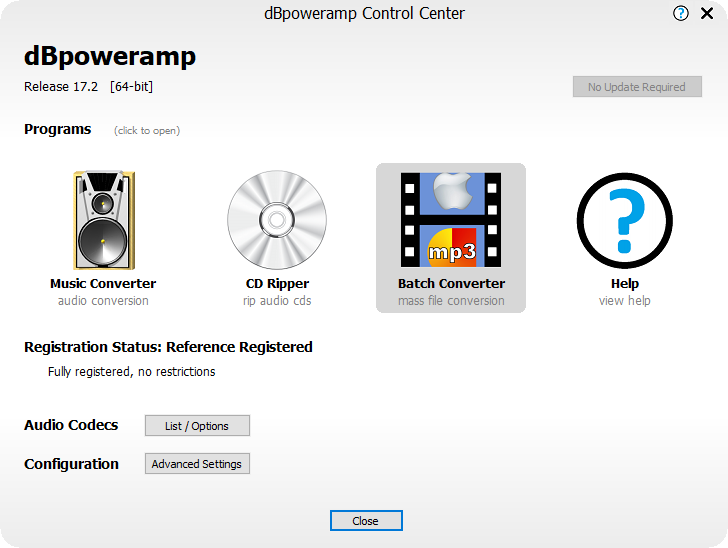
Task: Click the 'audio conversion' subtitle text
Action: click(x=103, y=301)
